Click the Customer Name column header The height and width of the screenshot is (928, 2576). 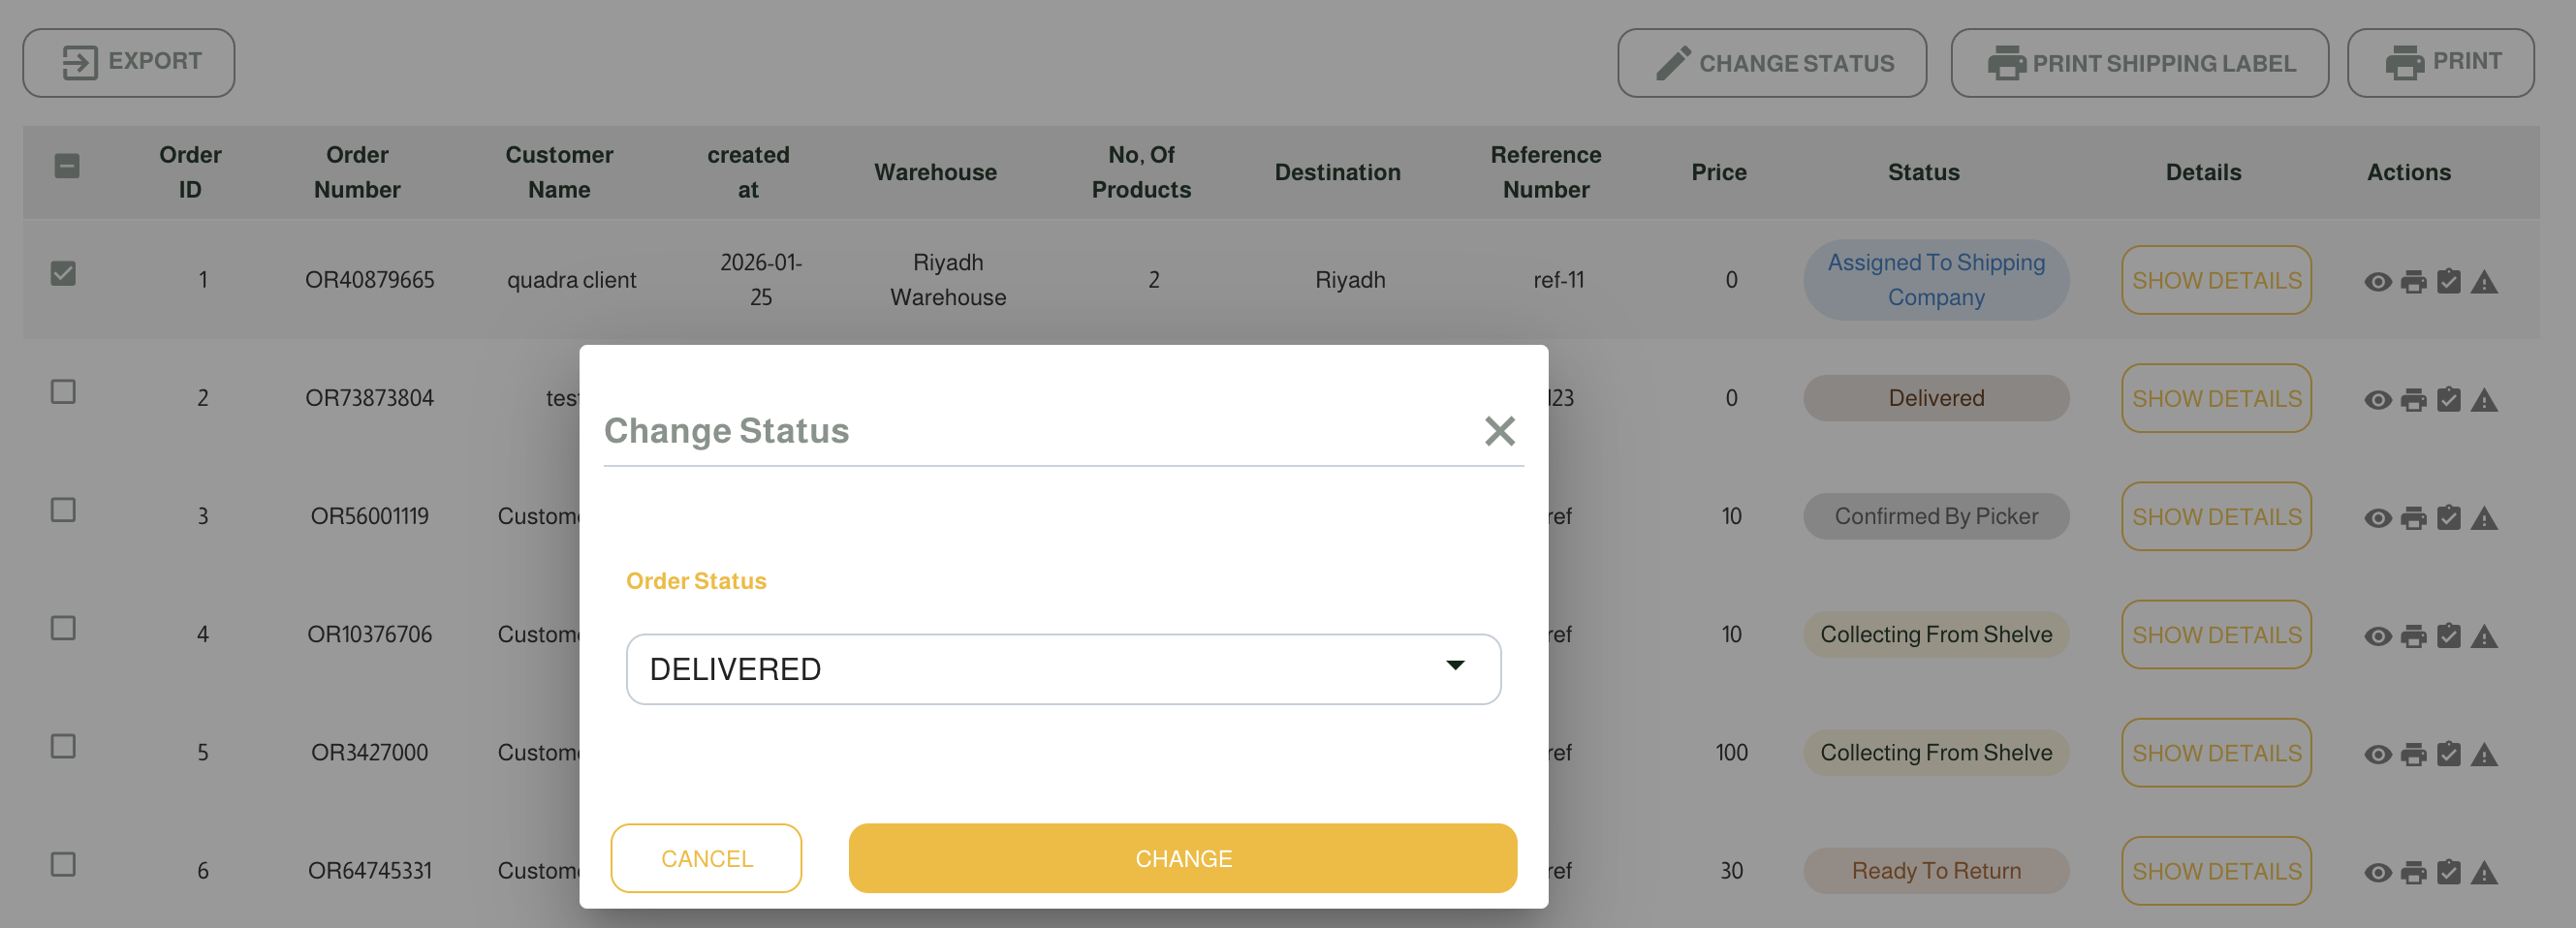[559, 172]
